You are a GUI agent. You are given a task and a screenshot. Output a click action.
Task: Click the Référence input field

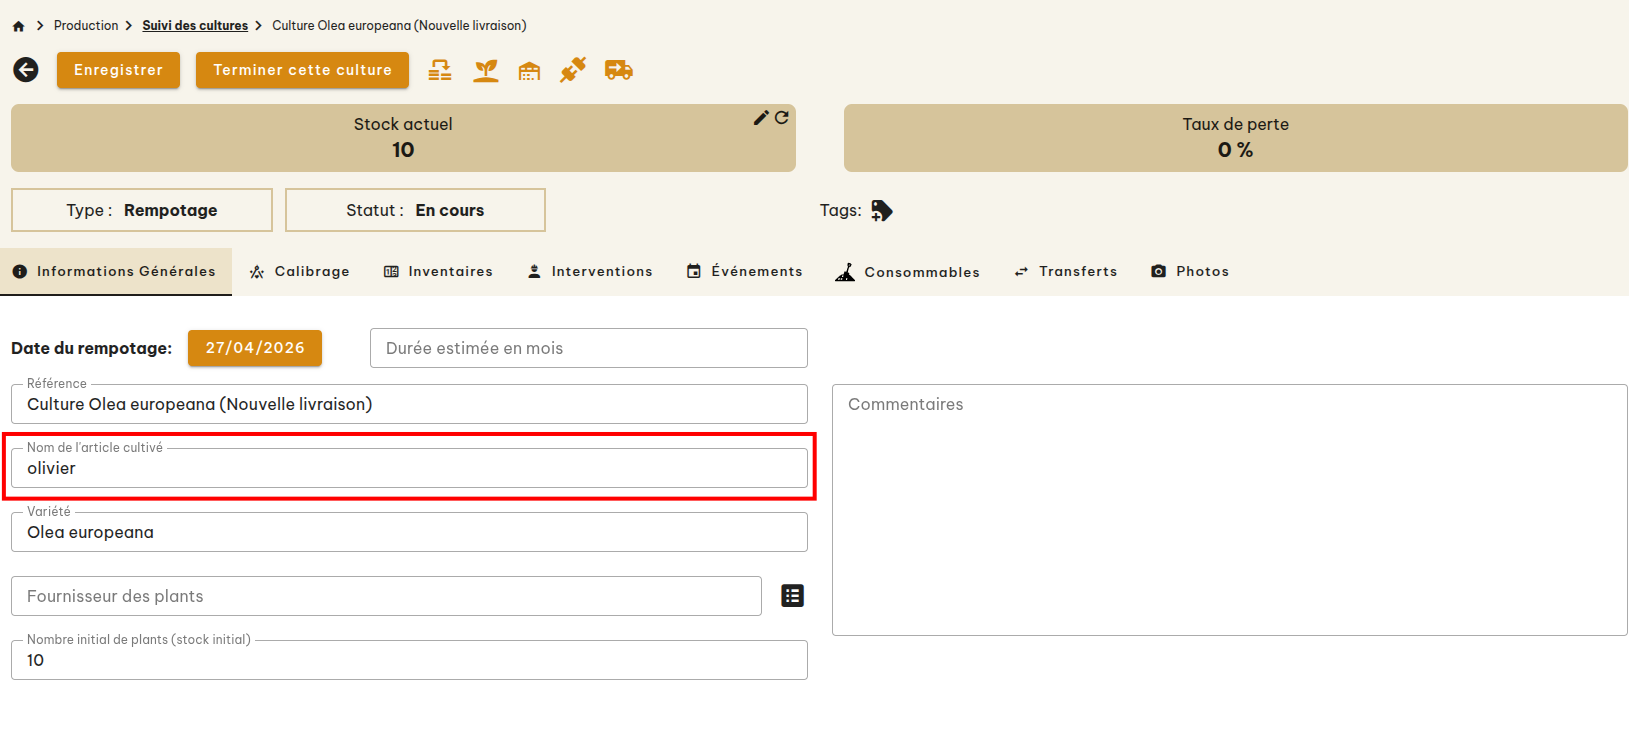tap(409, 404)
